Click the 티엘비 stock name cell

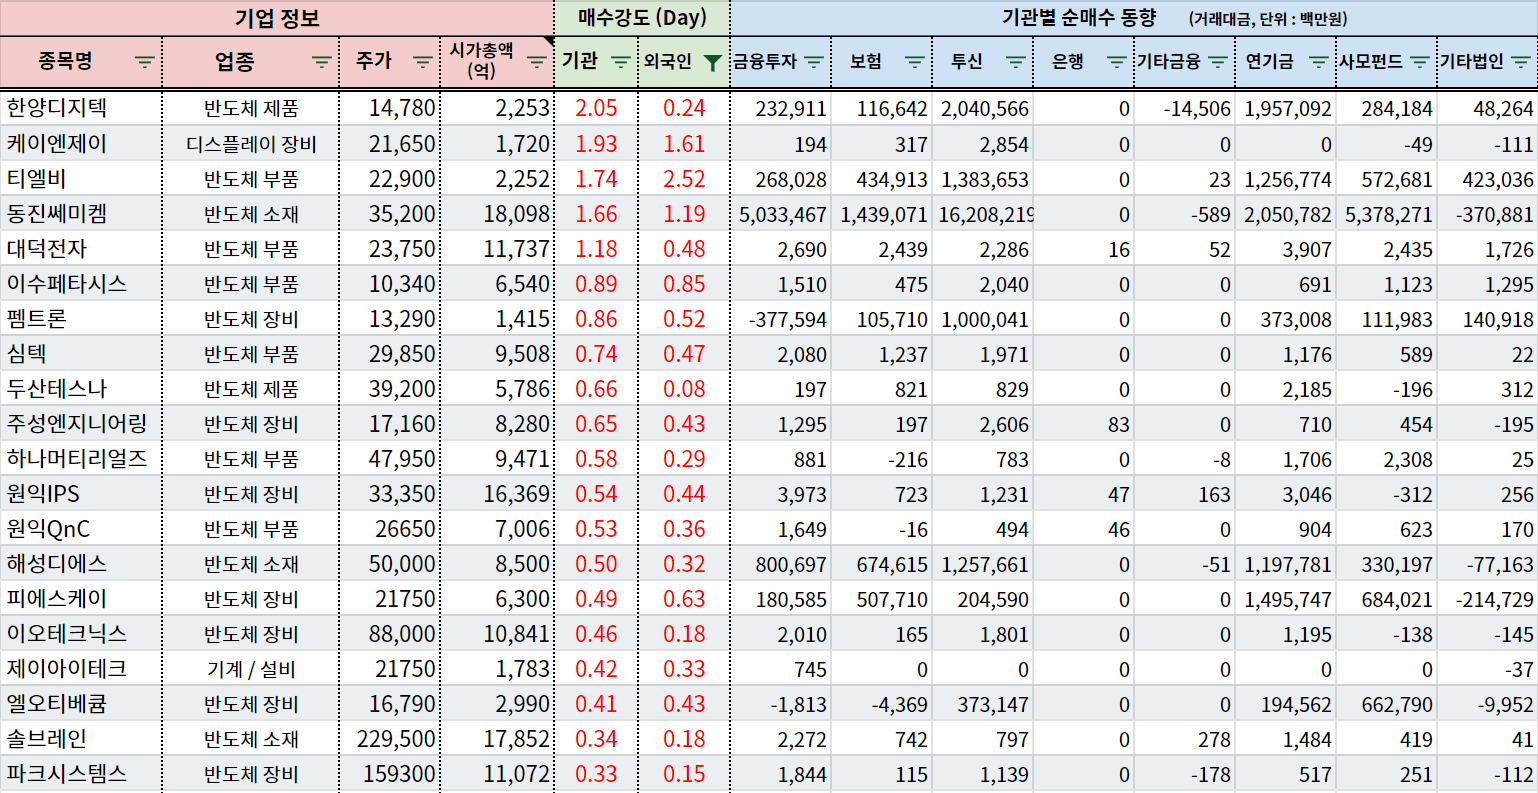pos(81,178)
